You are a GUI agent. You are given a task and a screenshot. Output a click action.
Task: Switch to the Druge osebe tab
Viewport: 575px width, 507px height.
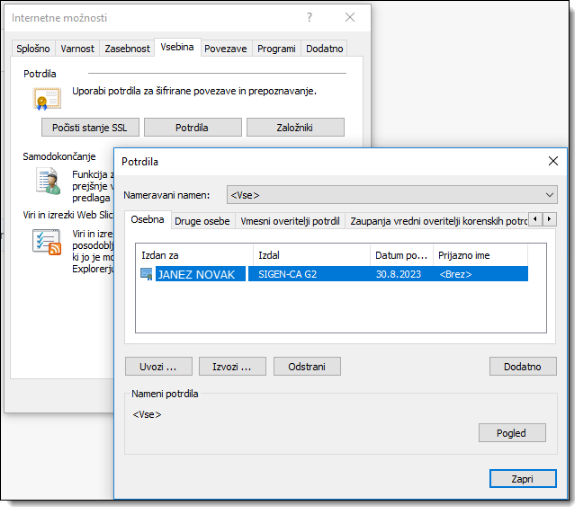pyautogui.click(x=202, y=221)
